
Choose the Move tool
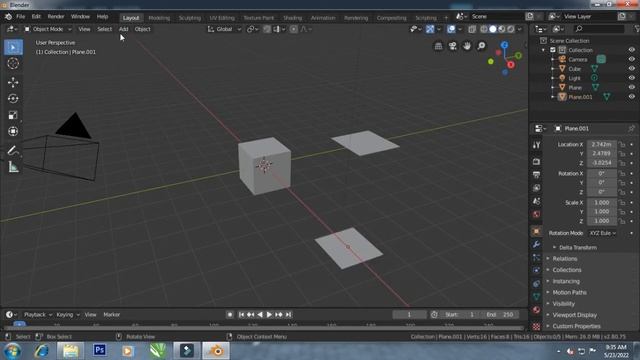[x=13, y=82]
